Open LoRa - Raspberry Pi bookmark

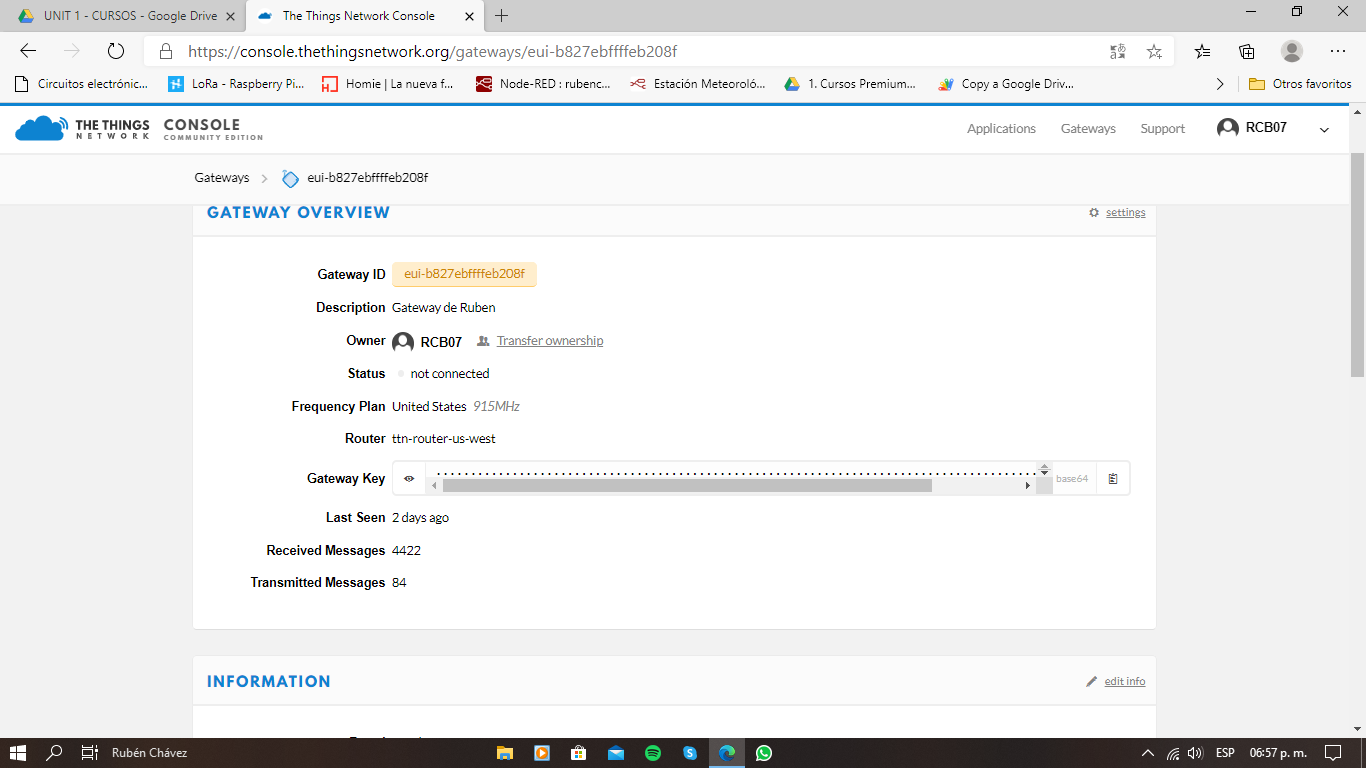(x=237, y=84)
